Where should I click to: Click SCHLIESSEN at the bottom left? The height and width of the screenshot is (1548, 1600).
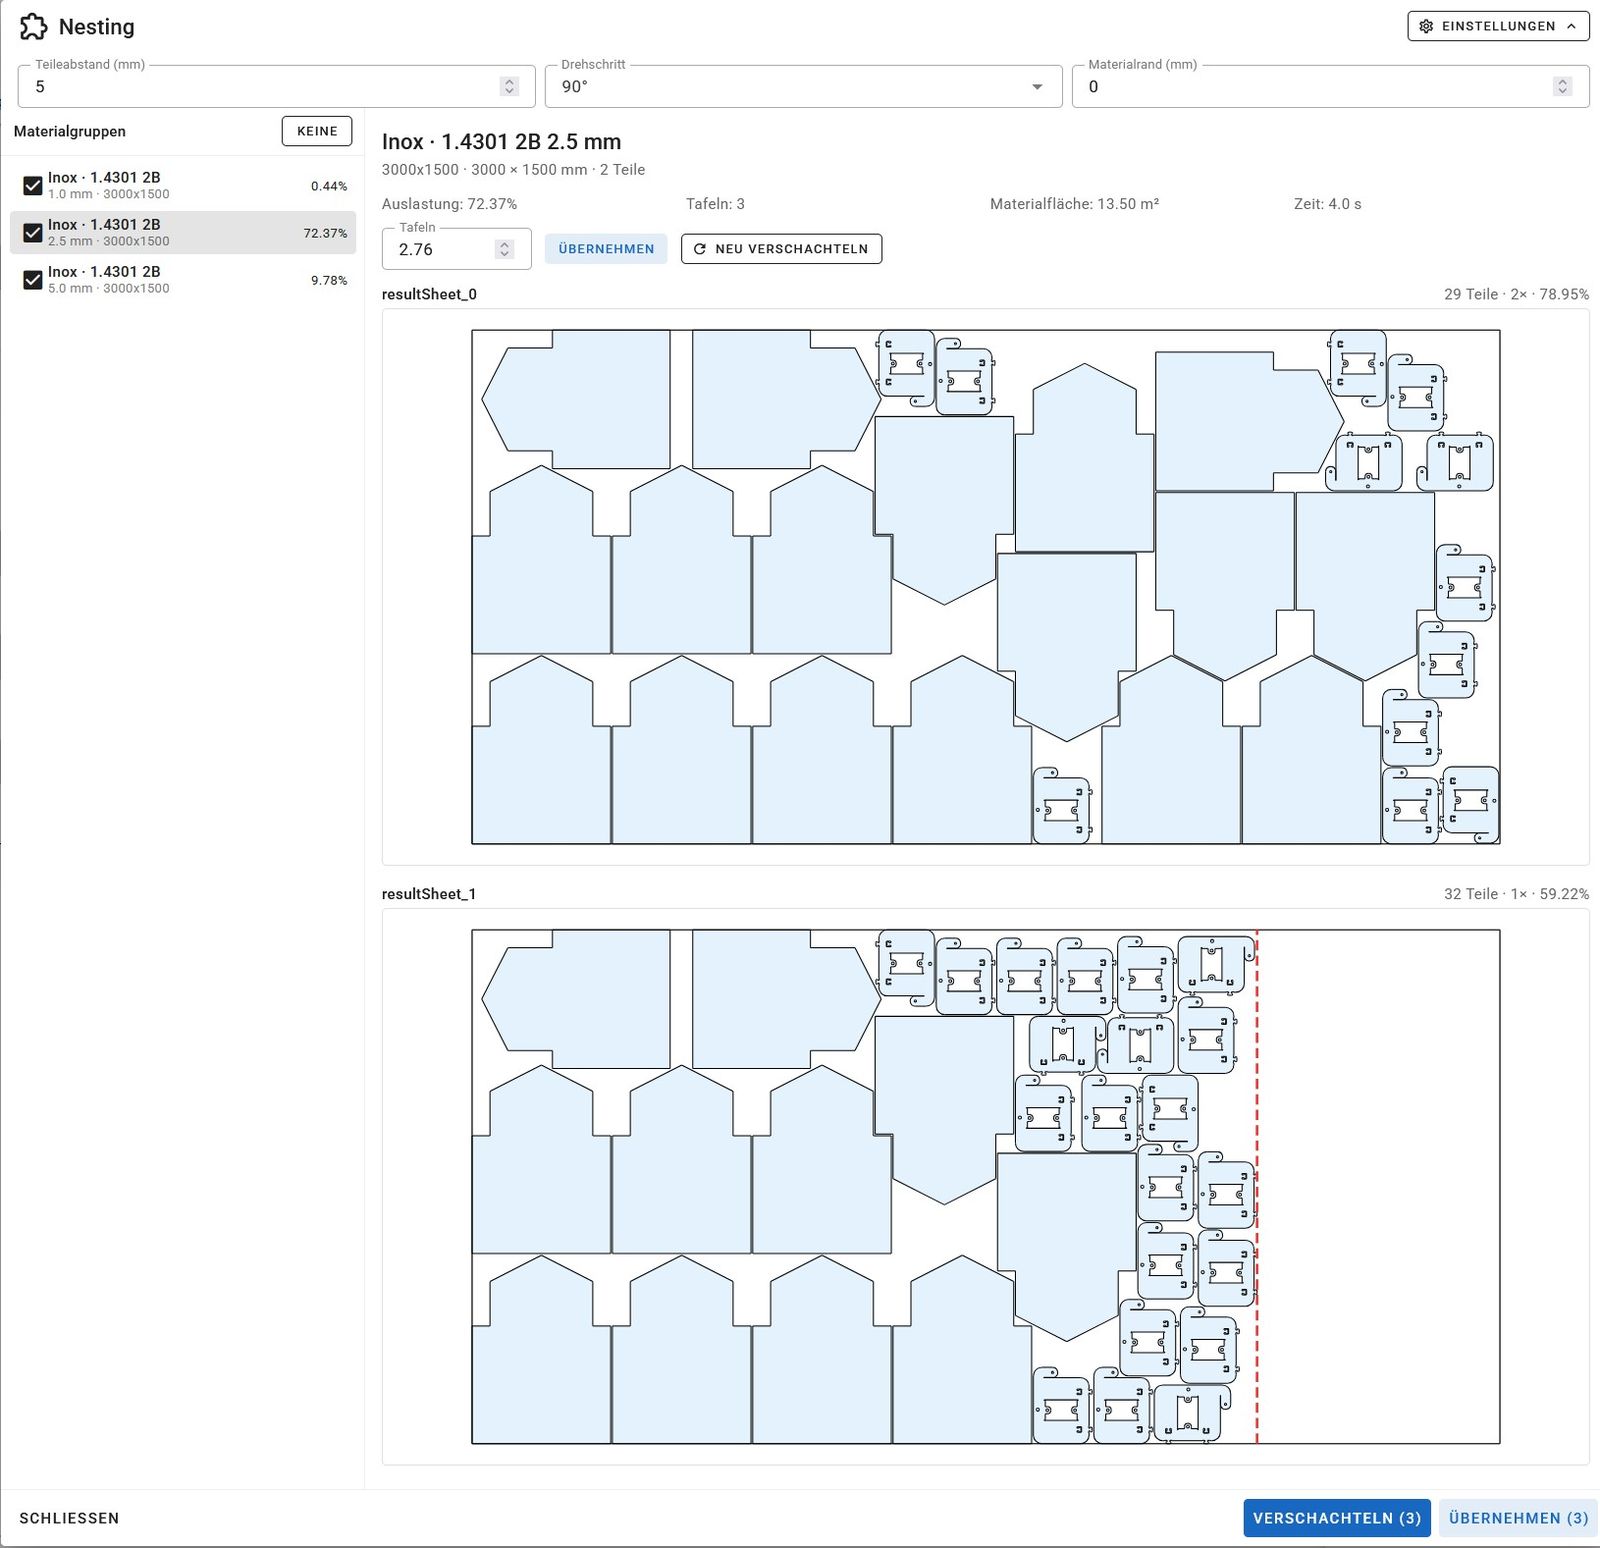pyautogui.click(x=69, y=1518)
